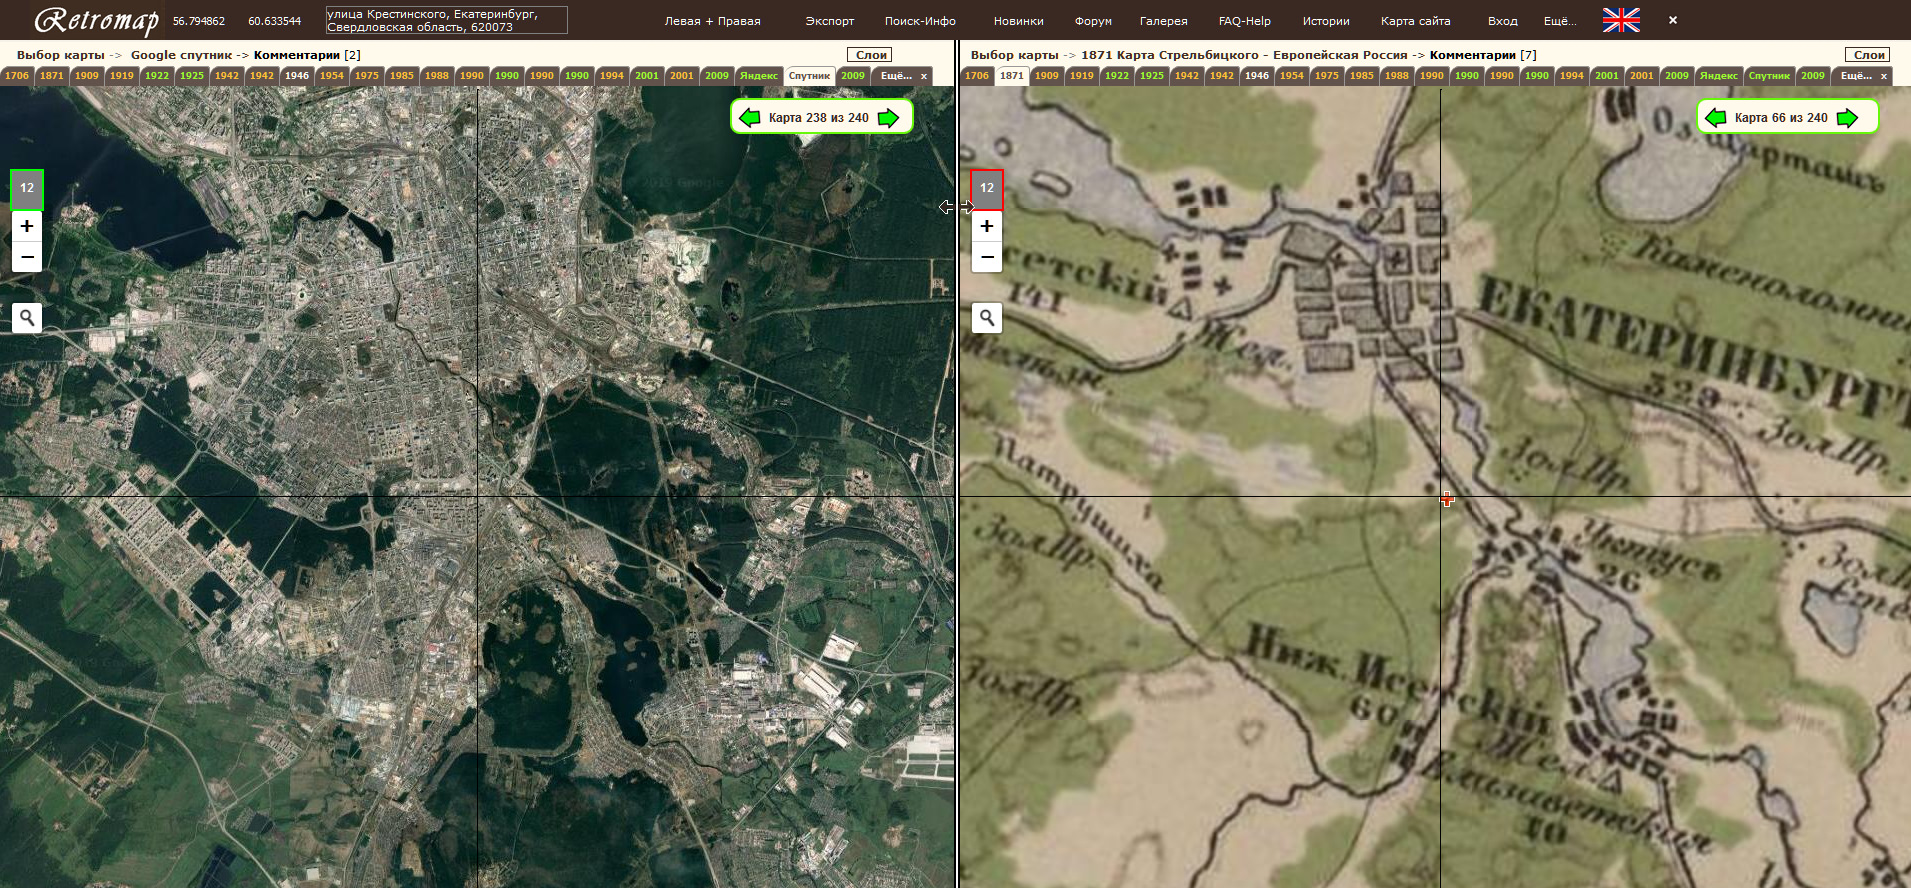Click the address field улица Крестинского
This screenshot has height=888, width=1911.
coord(446,20)
